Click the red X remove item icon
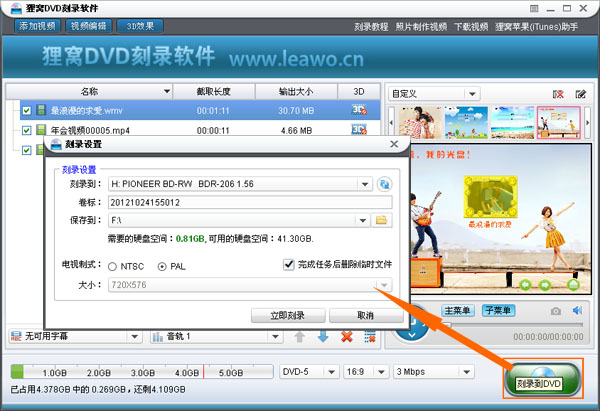The image size is (600, 411). pyautogui.click(x=347, y=337)
